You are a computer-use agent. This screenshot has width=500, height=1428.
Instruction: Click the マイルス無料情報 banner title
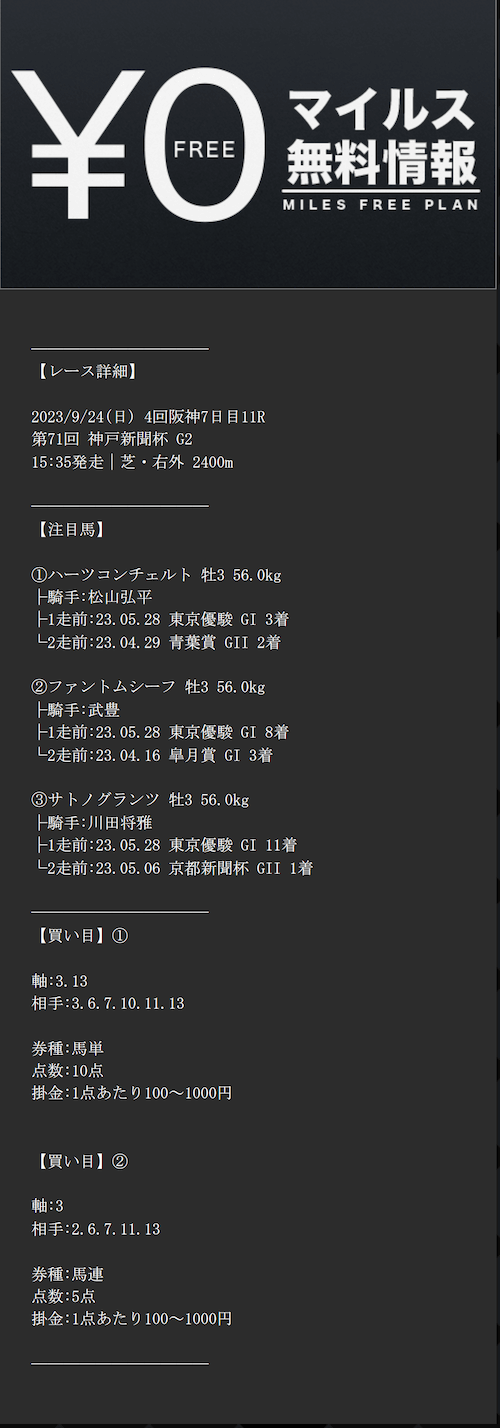click(x=379, y=136)
